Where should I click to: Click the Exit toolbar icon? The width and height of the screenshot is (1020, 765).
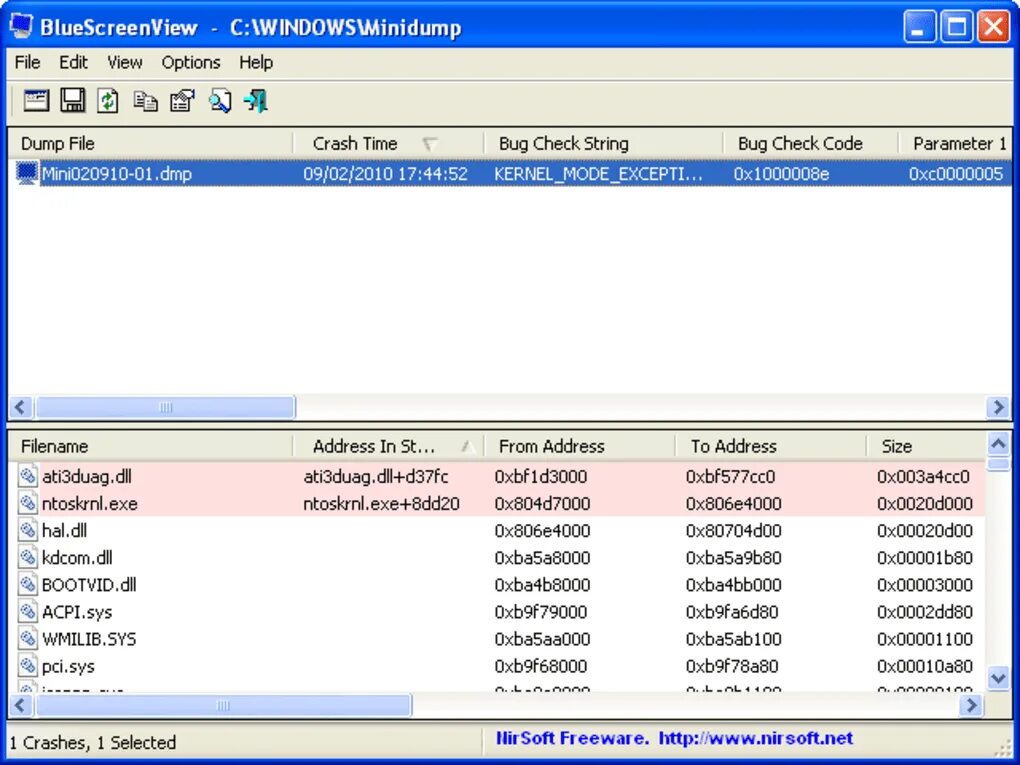click(x=256, y=101)
